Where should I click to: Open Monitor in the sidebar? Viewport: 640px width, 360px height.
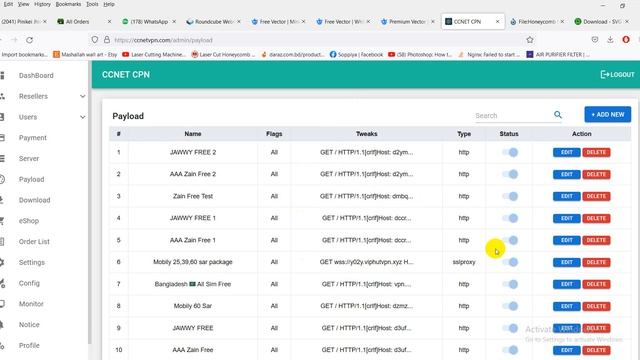click(x=31, y=304)
